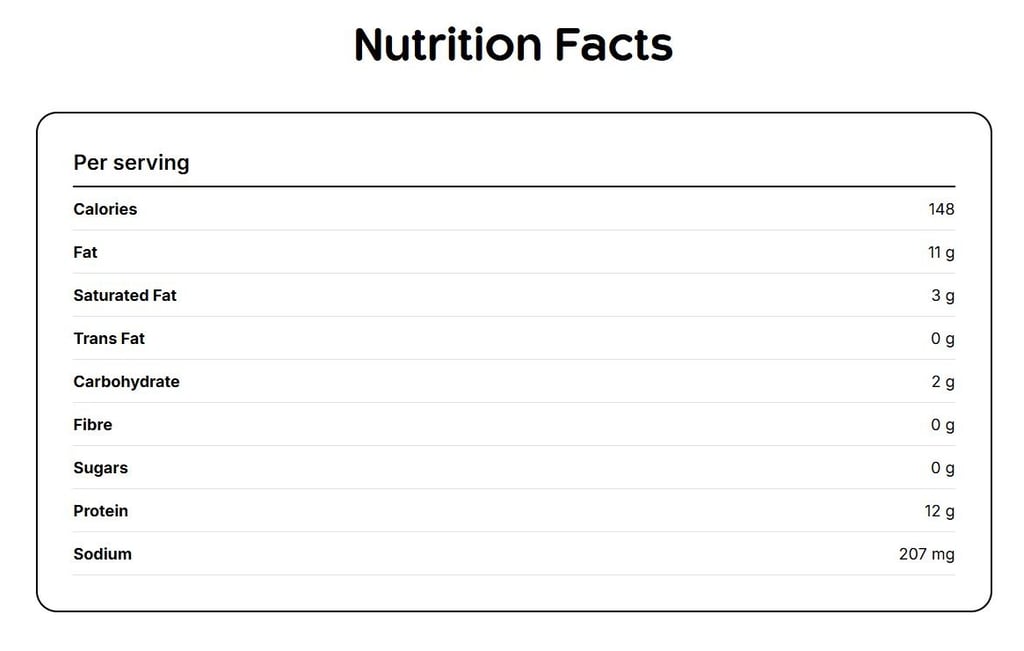Viewport: 1024px width, 651px height.
Task: Click the 12 g protein value
Action: (x=940, y=511)
